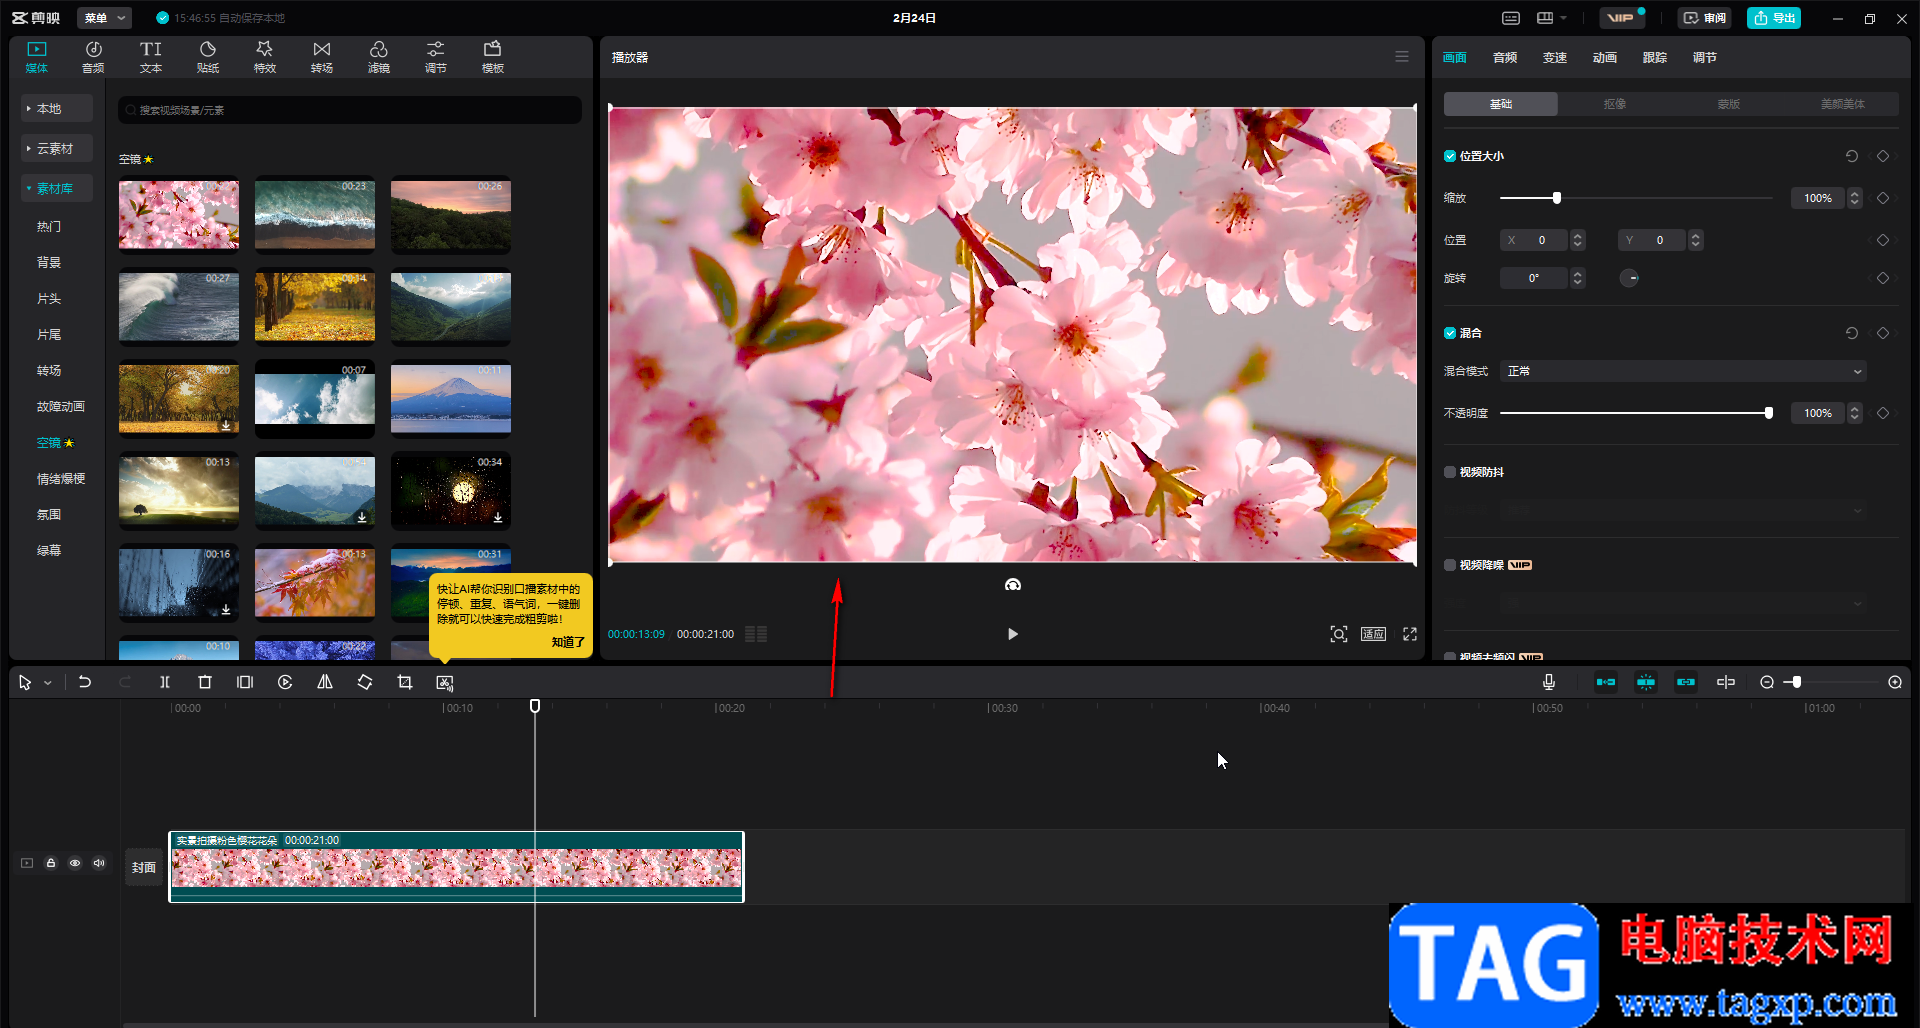
Task: Click the fullscreen icon in player
Action: pyautogui.click(x=1410, y=634)
